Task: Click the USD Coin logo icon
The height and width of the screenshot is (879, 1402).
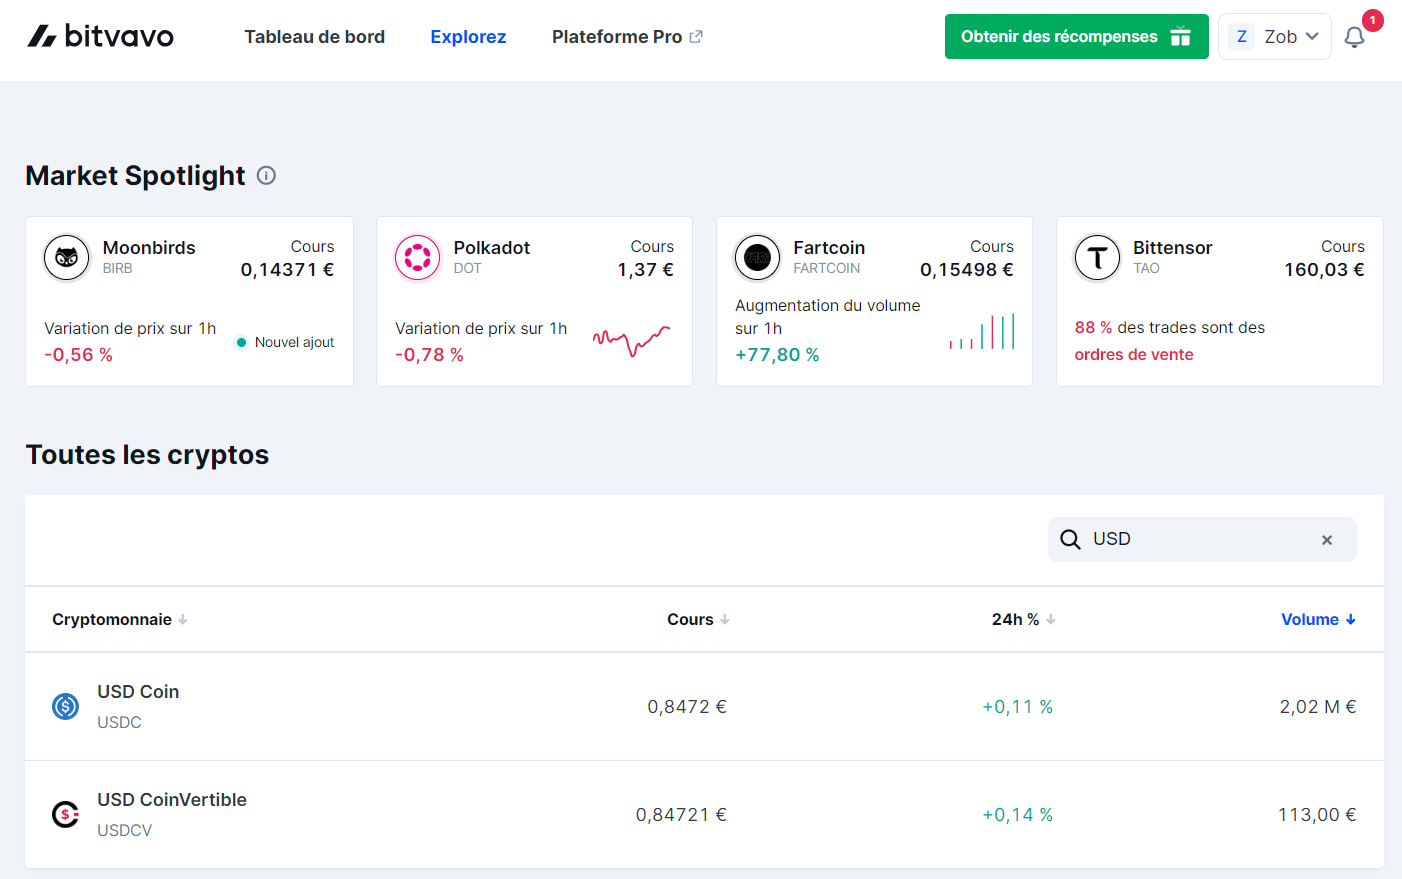Action: (x=65, y=706)
